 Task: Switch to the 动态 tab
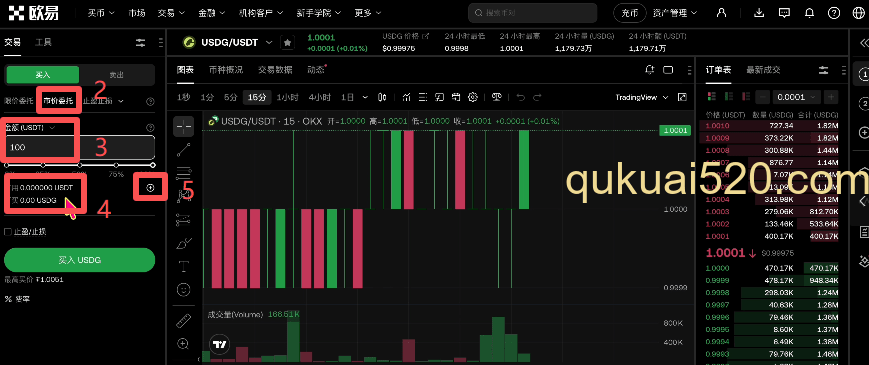[x=316, y=70]
